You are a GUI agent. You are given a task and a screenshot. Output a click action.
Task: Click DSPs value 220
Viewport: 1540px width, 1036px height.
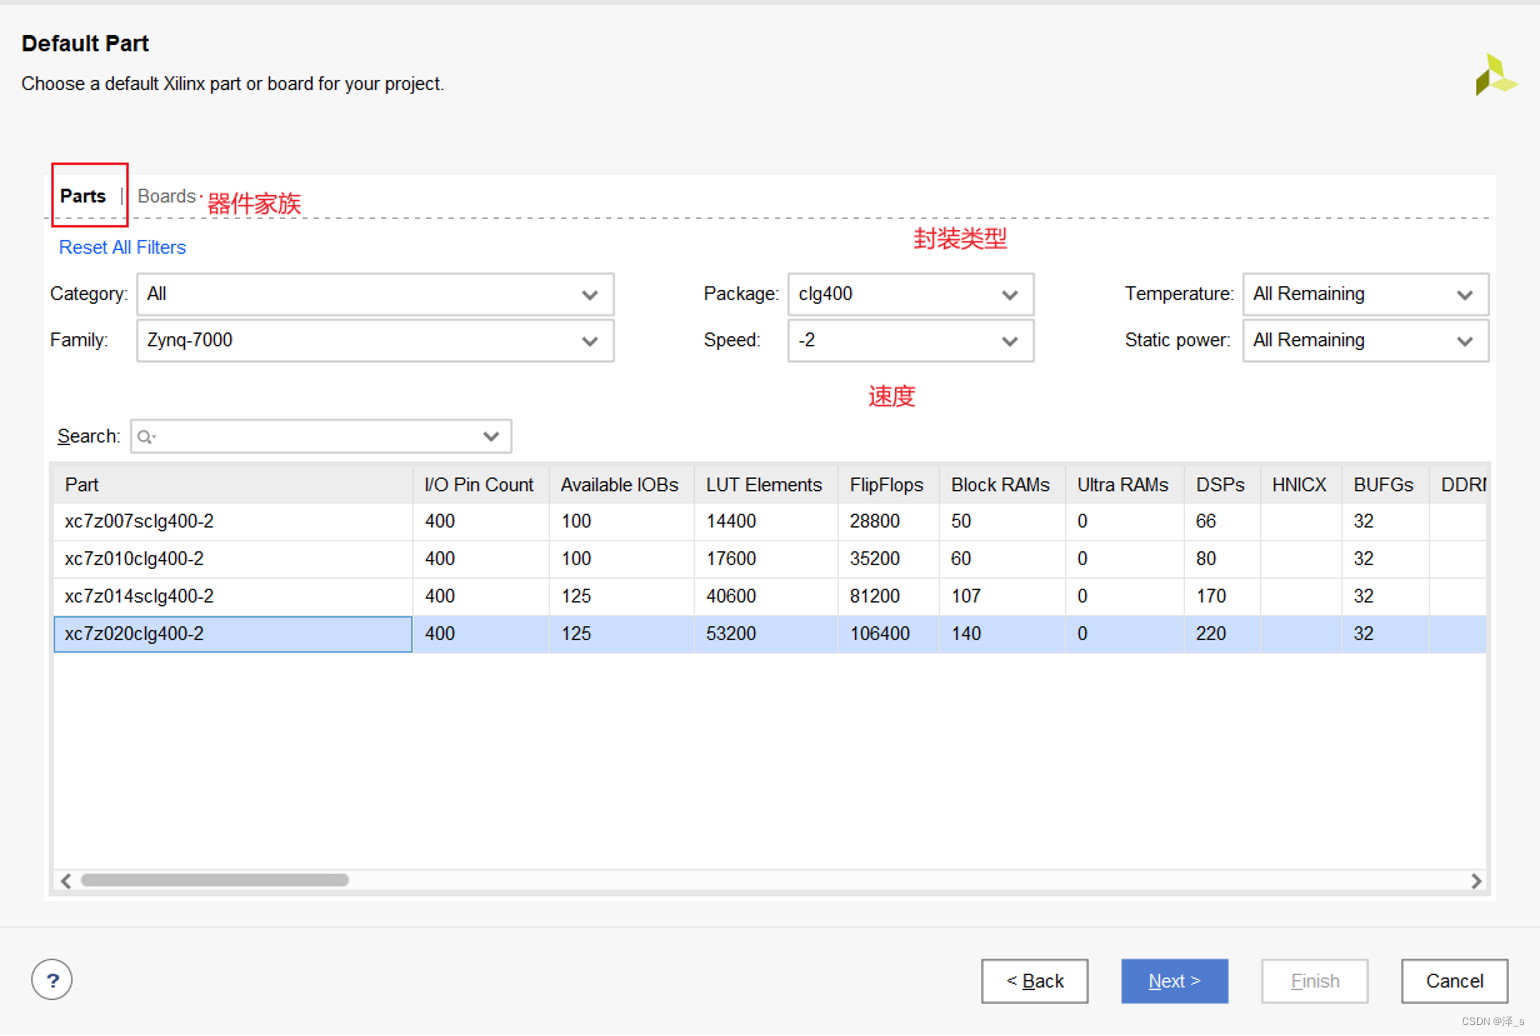pos(1211,634)
